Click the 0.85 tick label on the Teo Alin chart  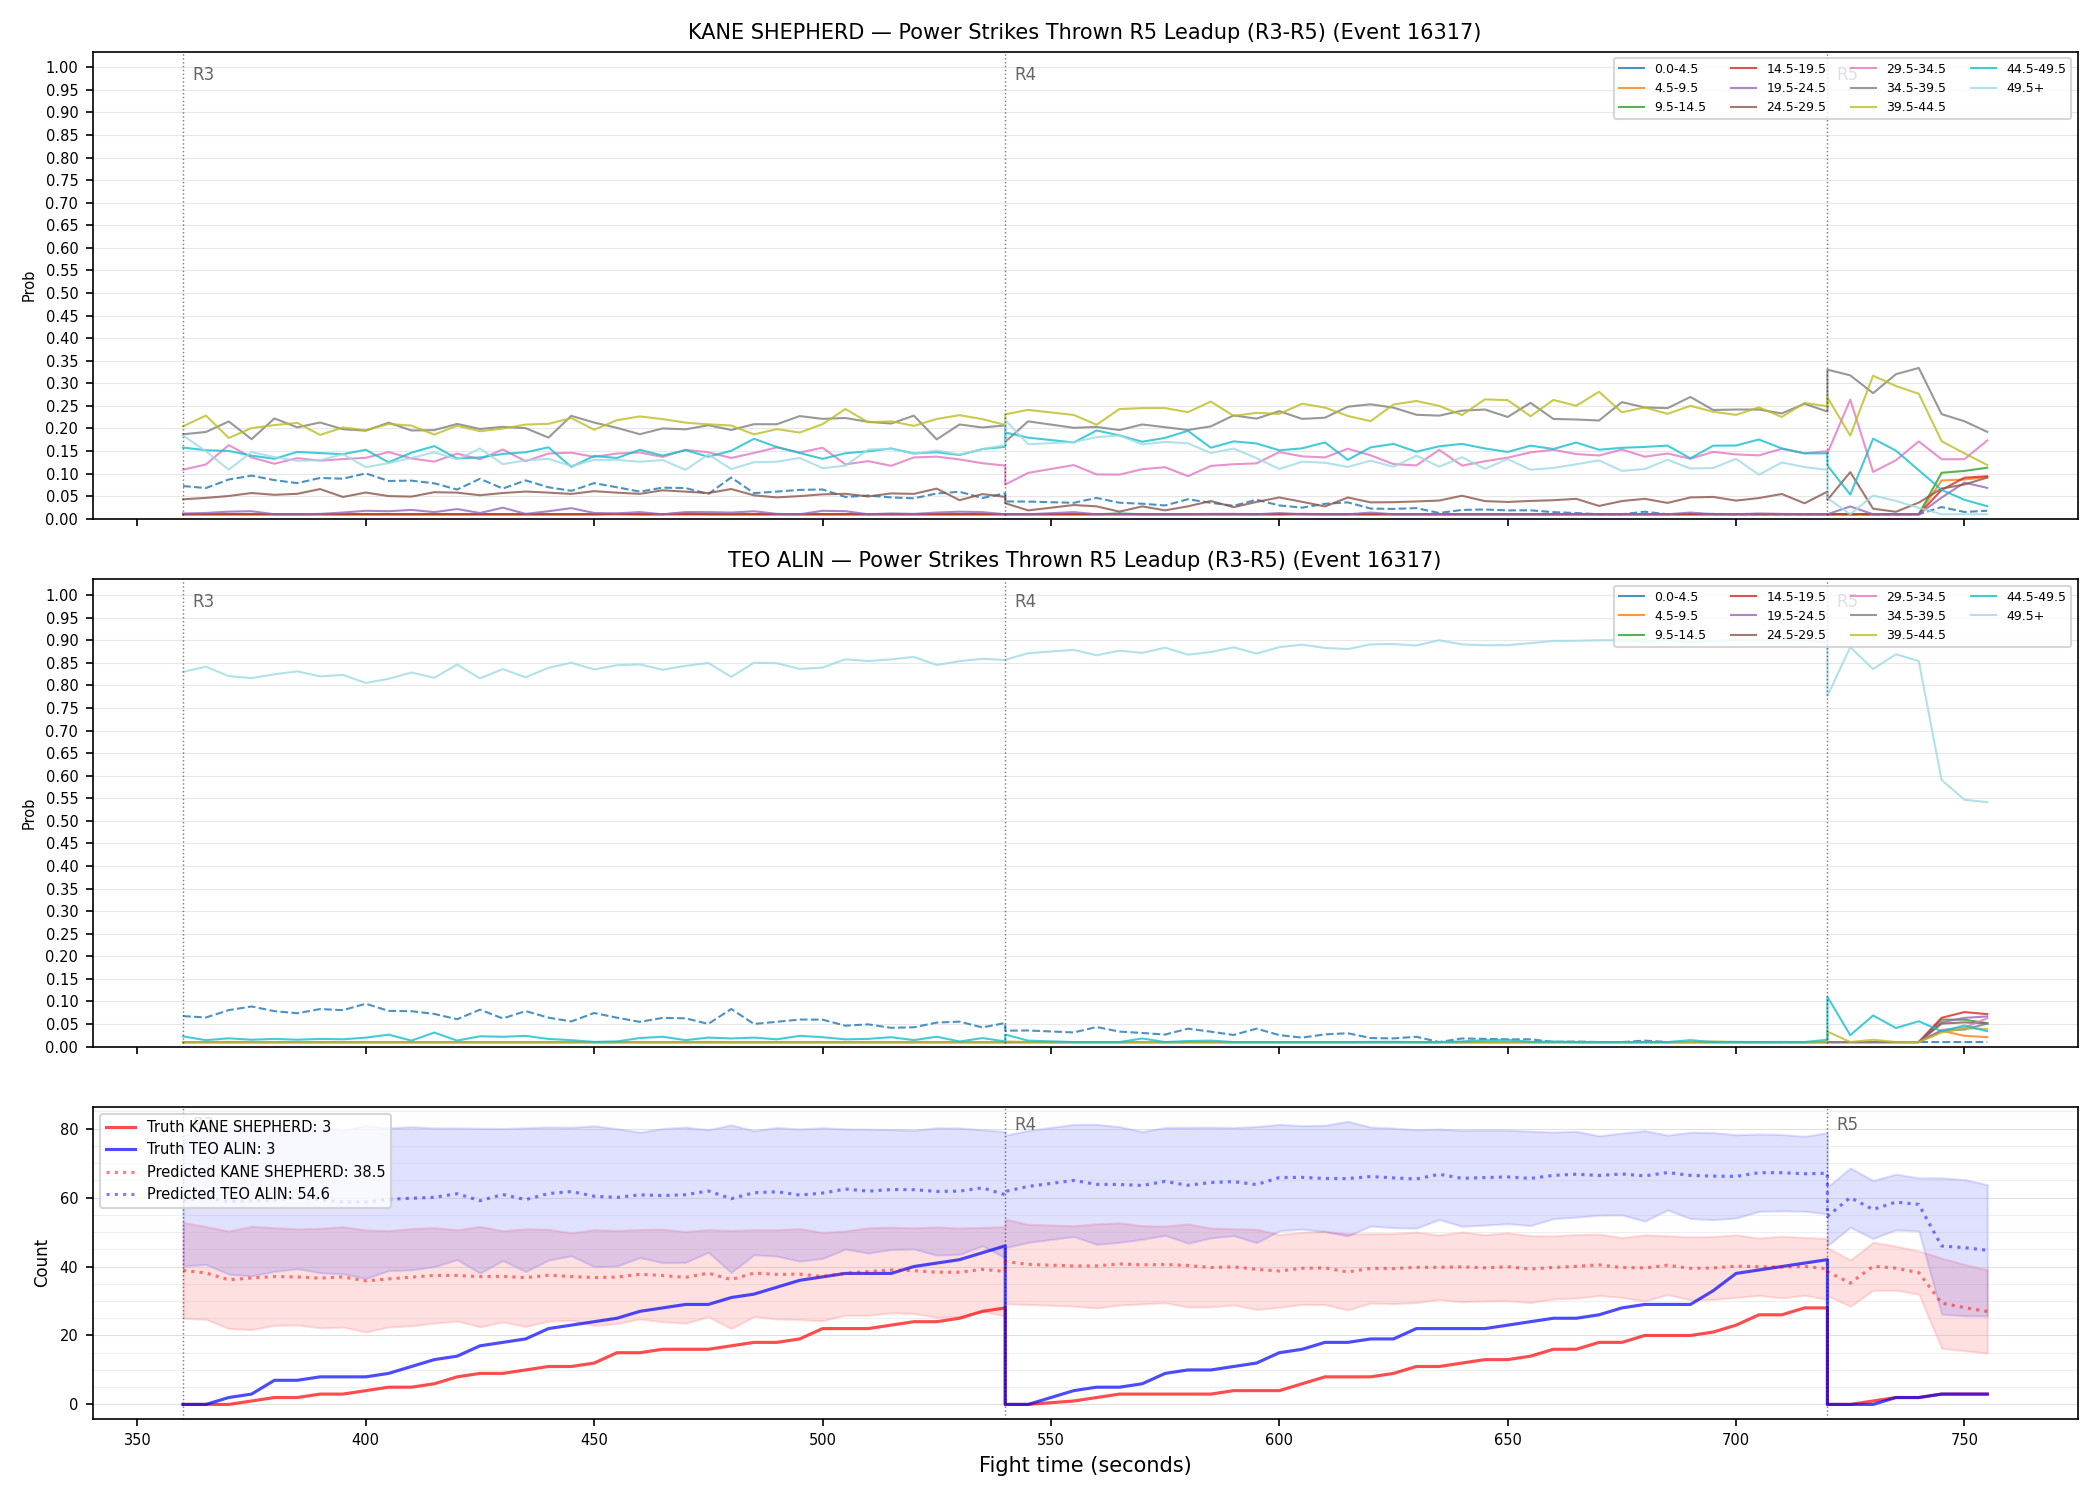pyautogui.click(x=62, y=663)
